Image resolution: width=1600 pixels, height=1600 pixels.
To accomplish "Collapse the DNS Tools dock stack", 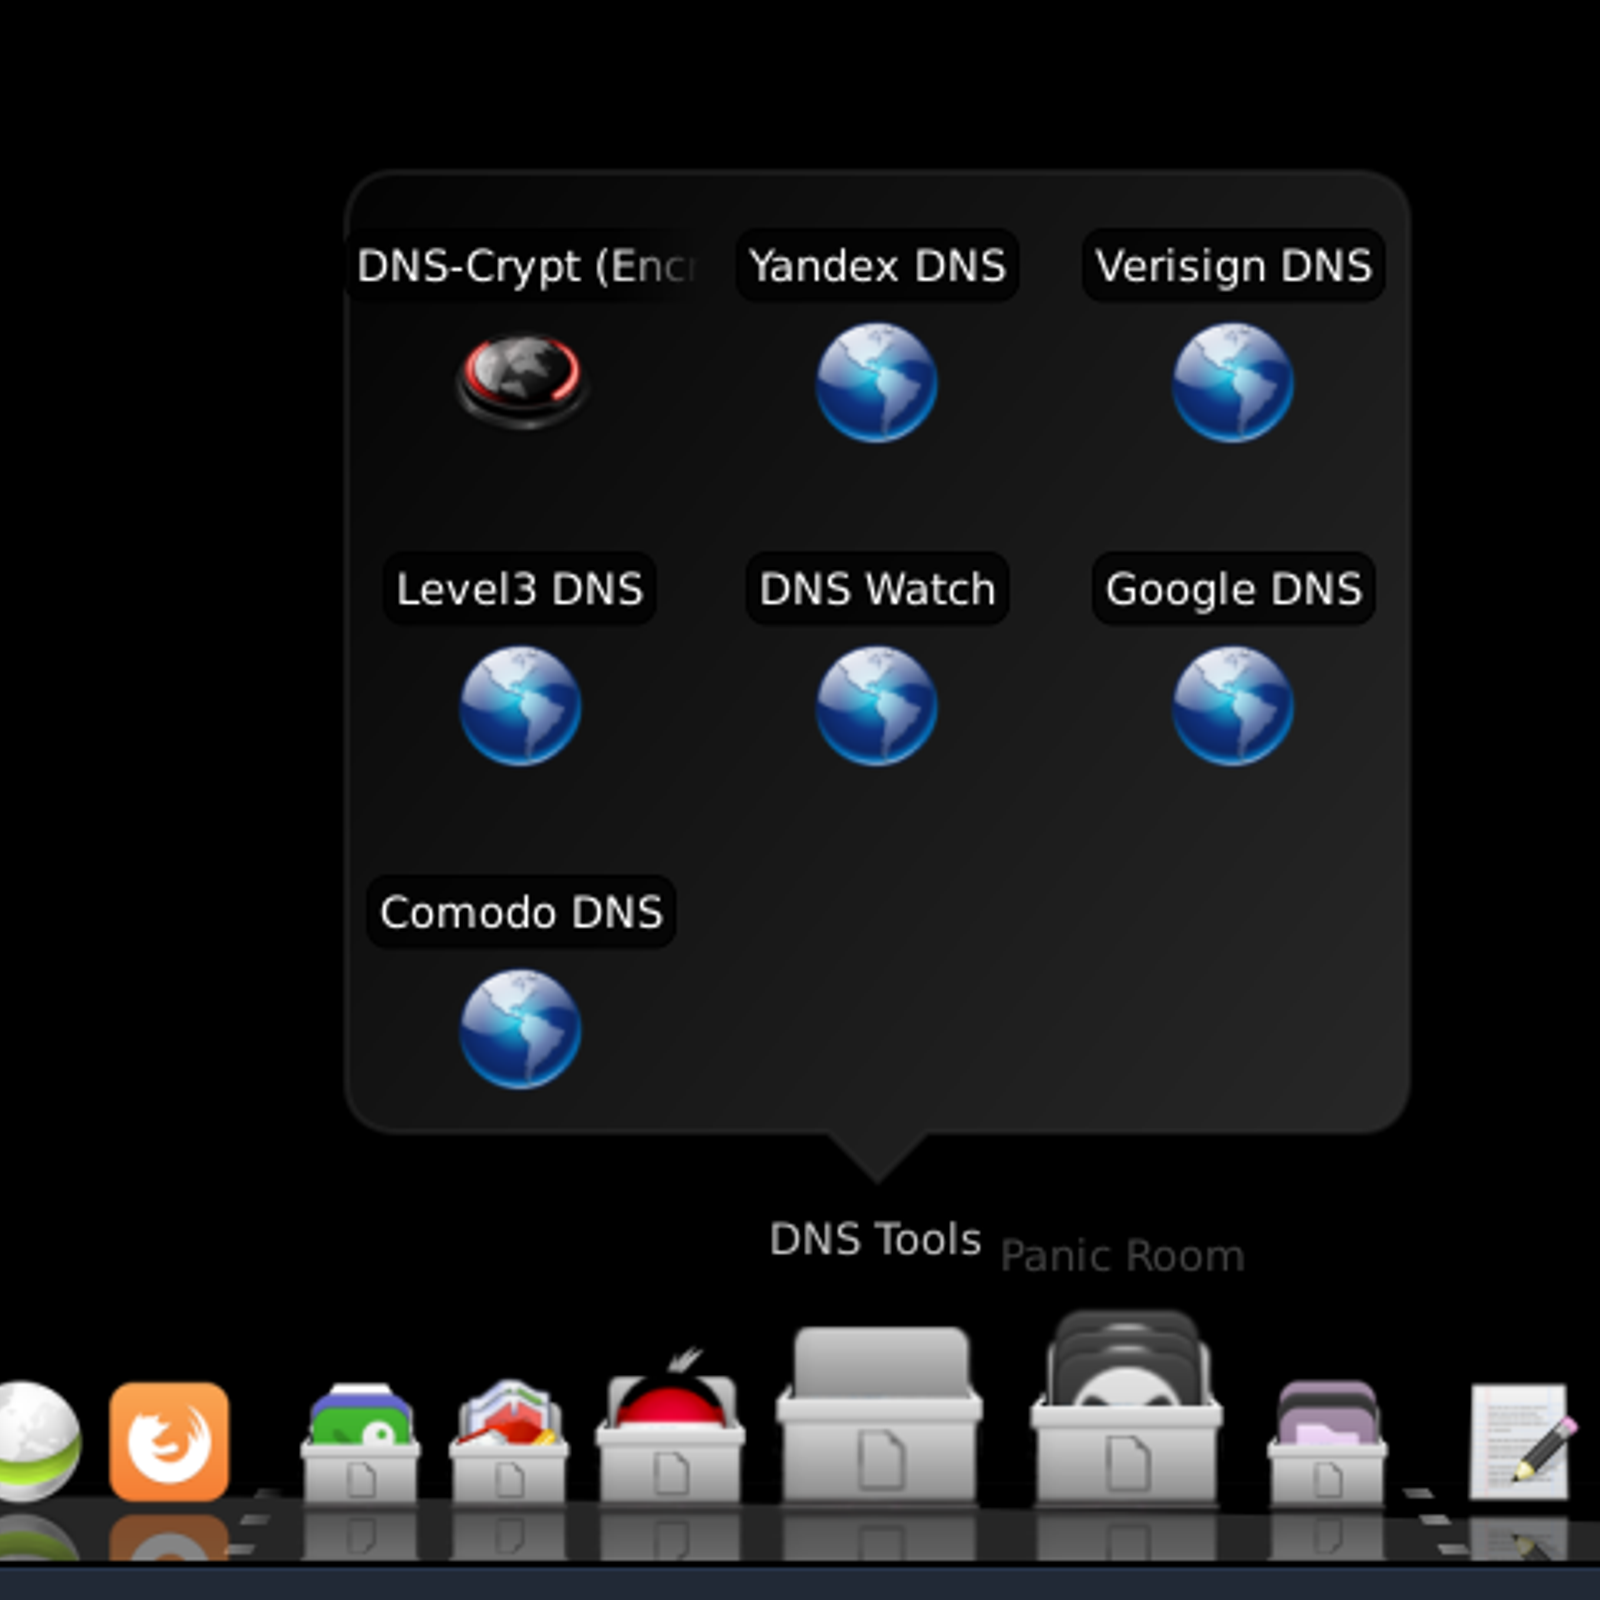I will pyautogui.click(x=880, y=1415).
